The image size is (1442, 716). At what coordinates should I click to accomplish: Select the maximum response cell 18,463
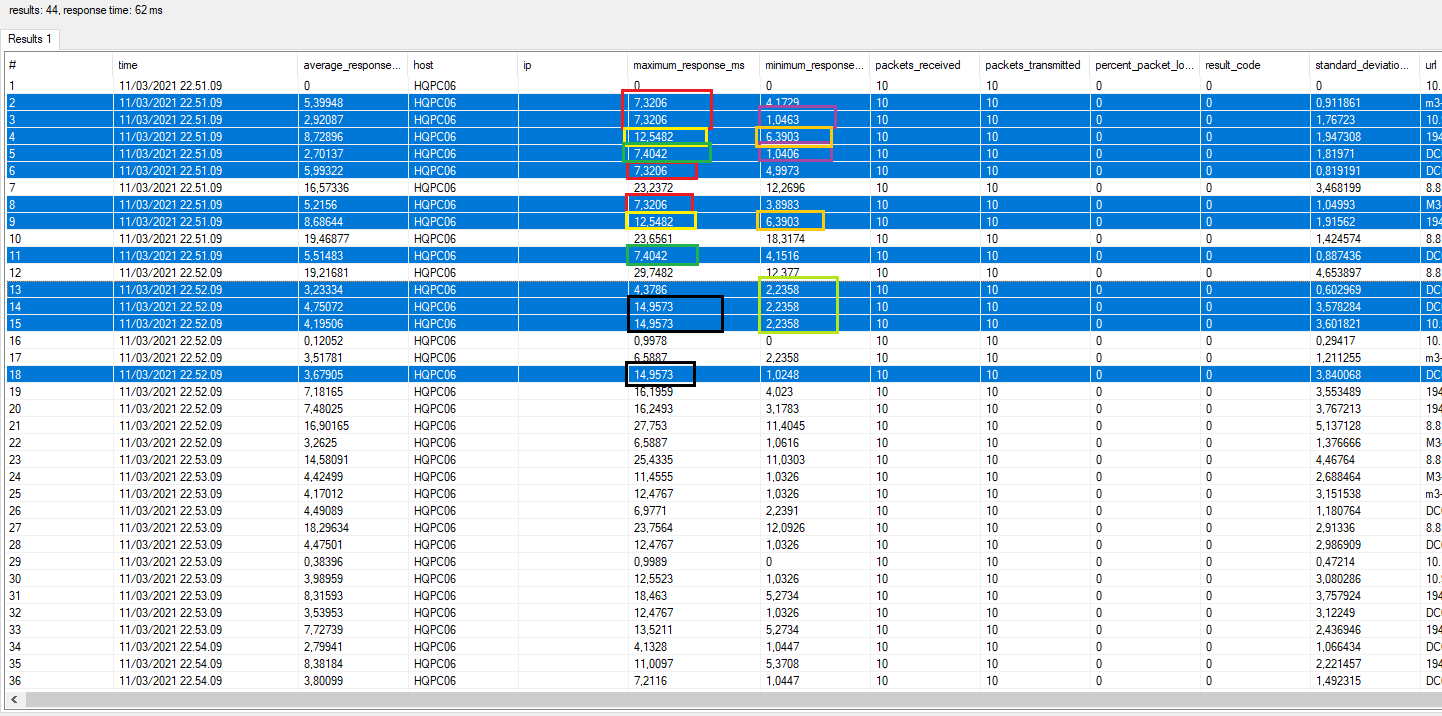(694, 596)
